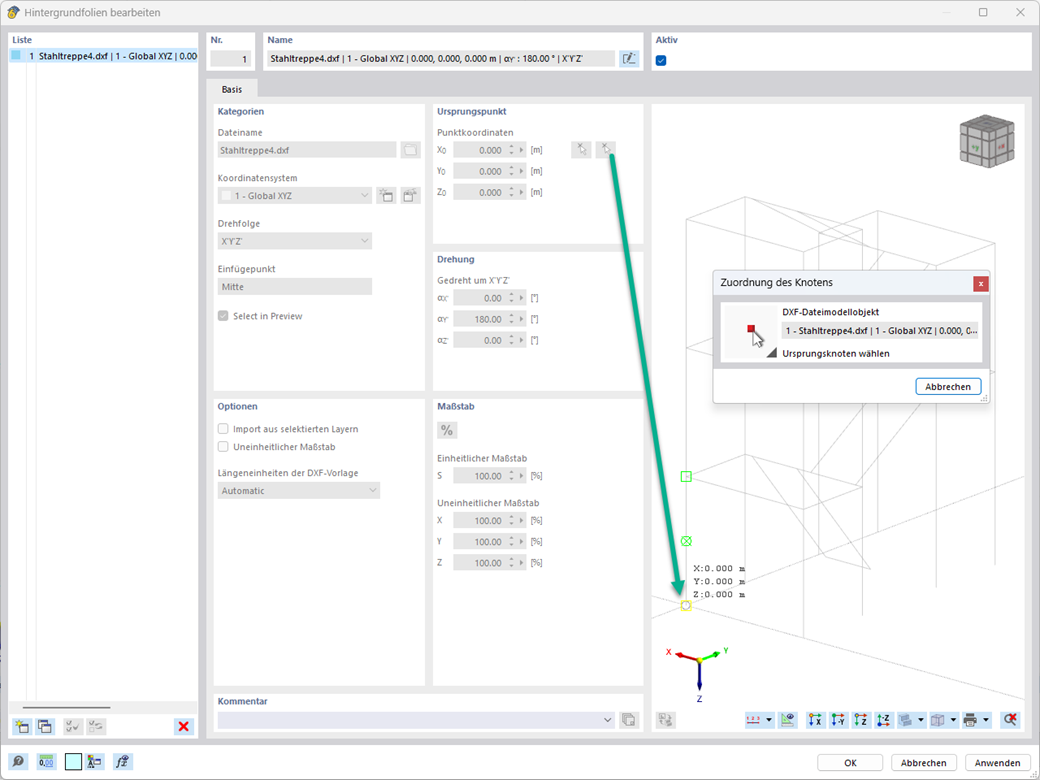This screenshot has height=780, width=1040.
Task: Select the Basis tab
Action: (231, 89)
